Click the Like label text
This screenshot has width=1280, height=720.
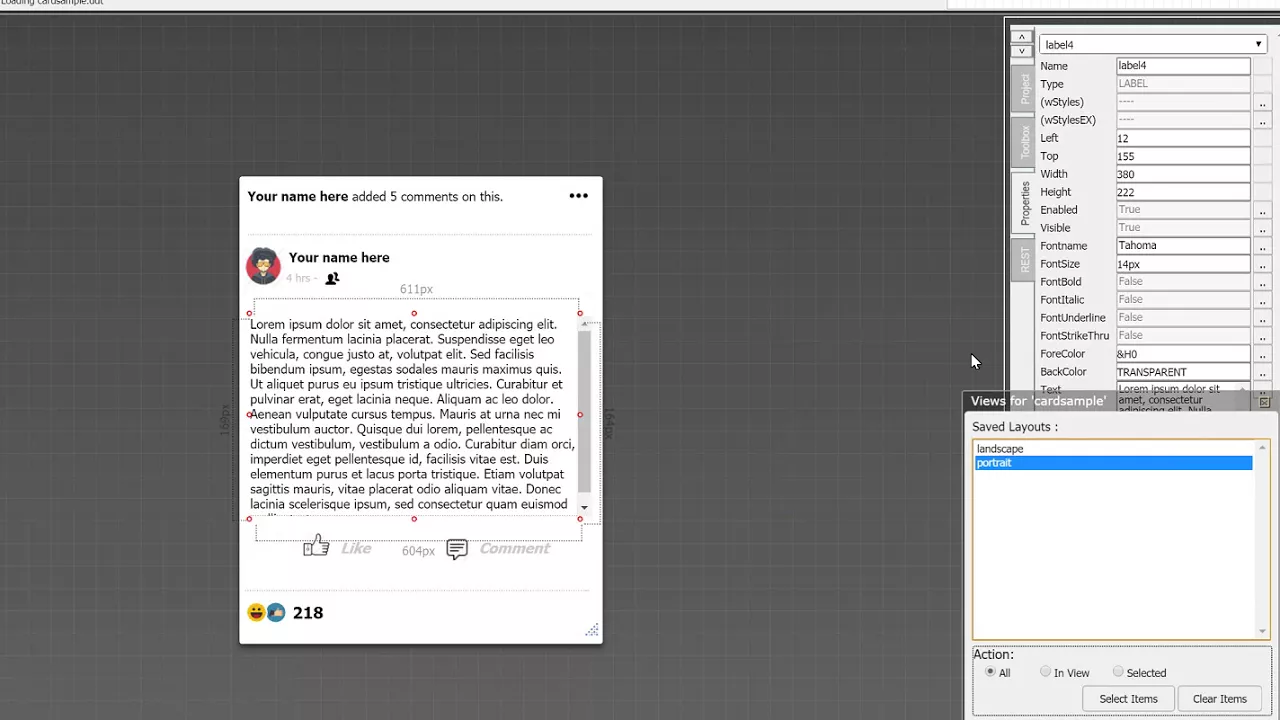pos(356,548)
